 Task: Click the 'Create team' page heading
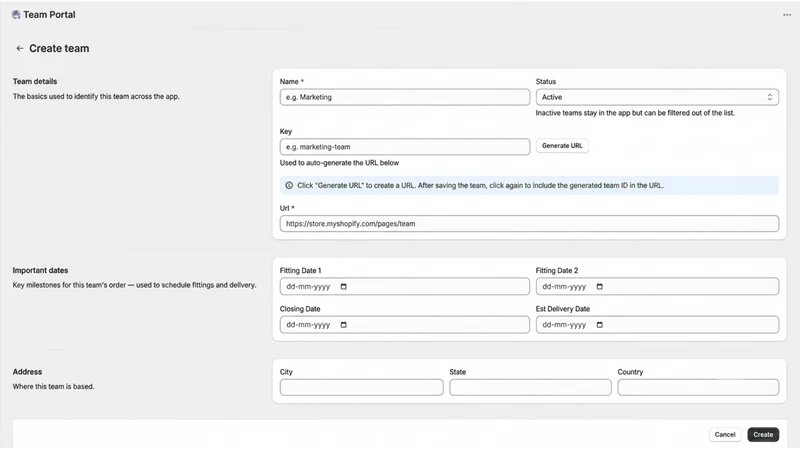tap(59, 48)
